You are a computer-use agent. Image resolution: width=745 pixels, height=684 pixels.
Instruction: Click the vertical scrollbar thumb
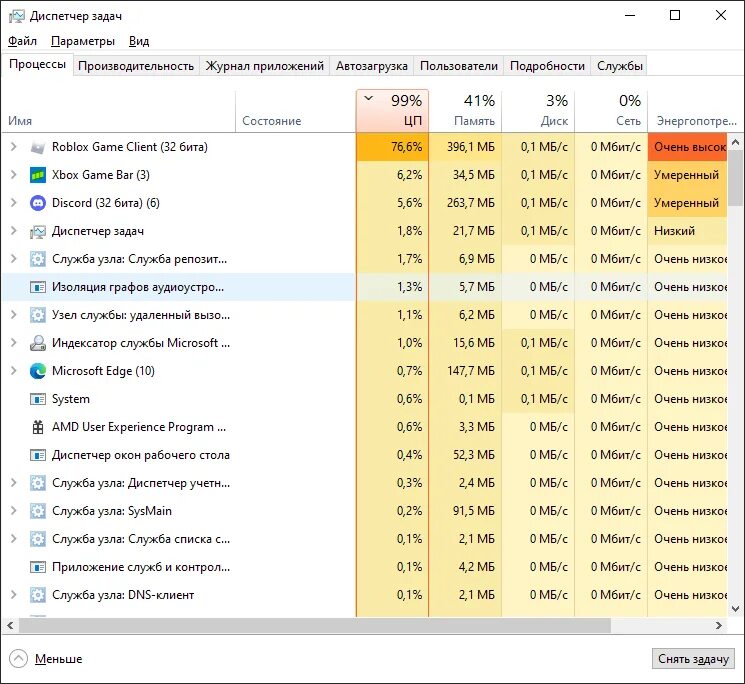(x=735, y=178)
